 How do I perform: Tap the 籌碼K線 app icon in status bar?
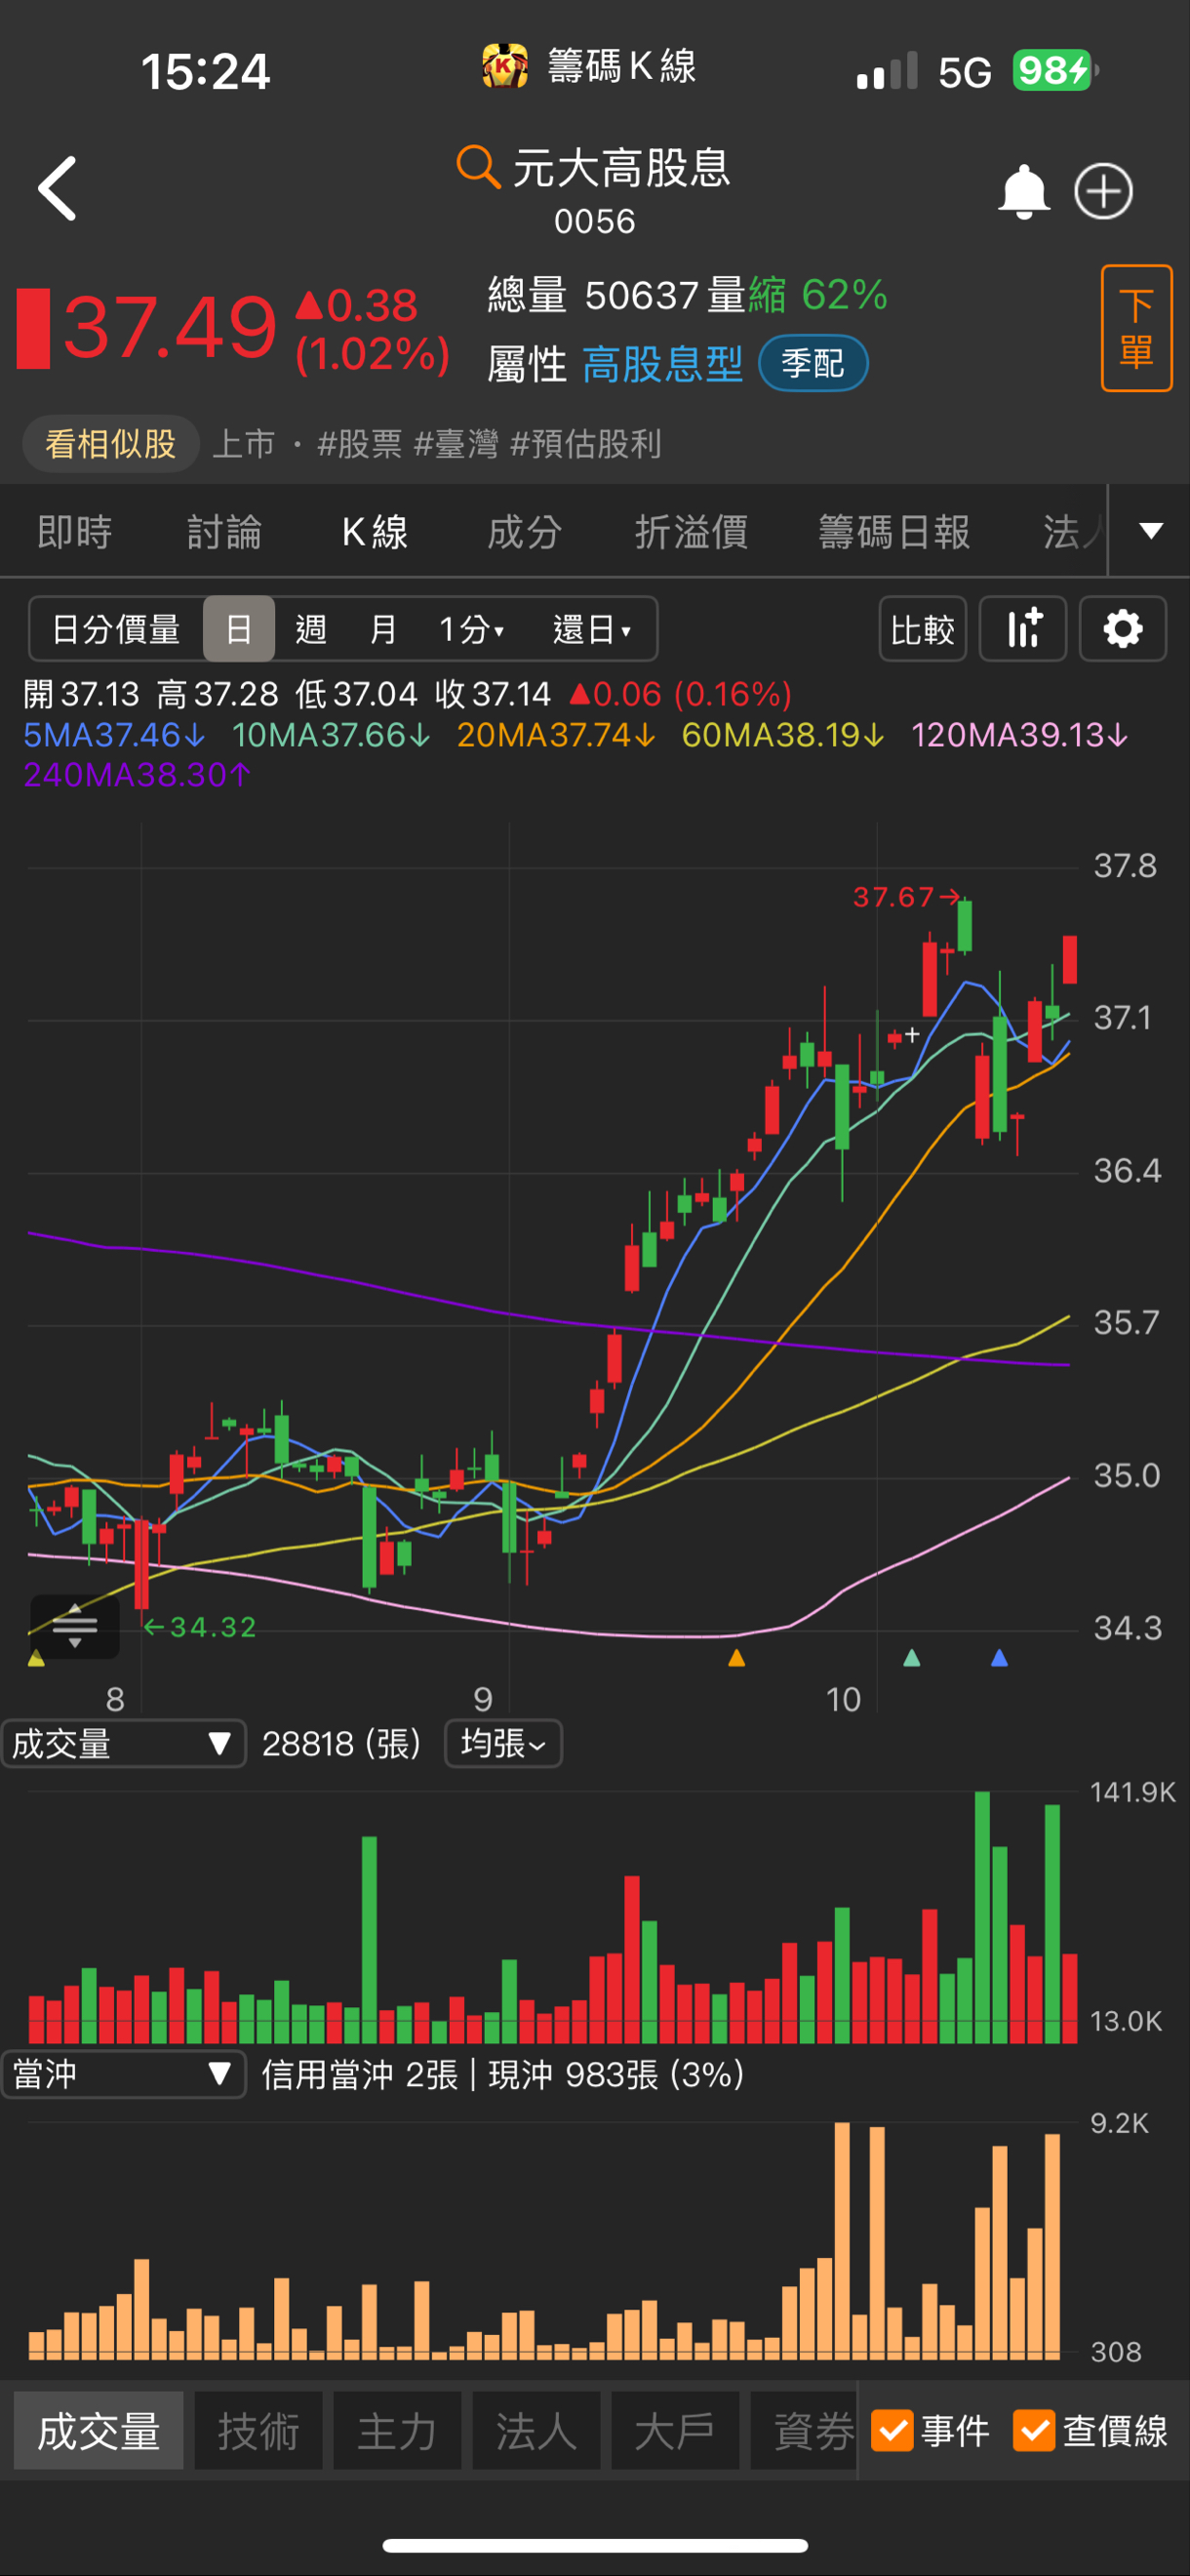coord(505,67)
